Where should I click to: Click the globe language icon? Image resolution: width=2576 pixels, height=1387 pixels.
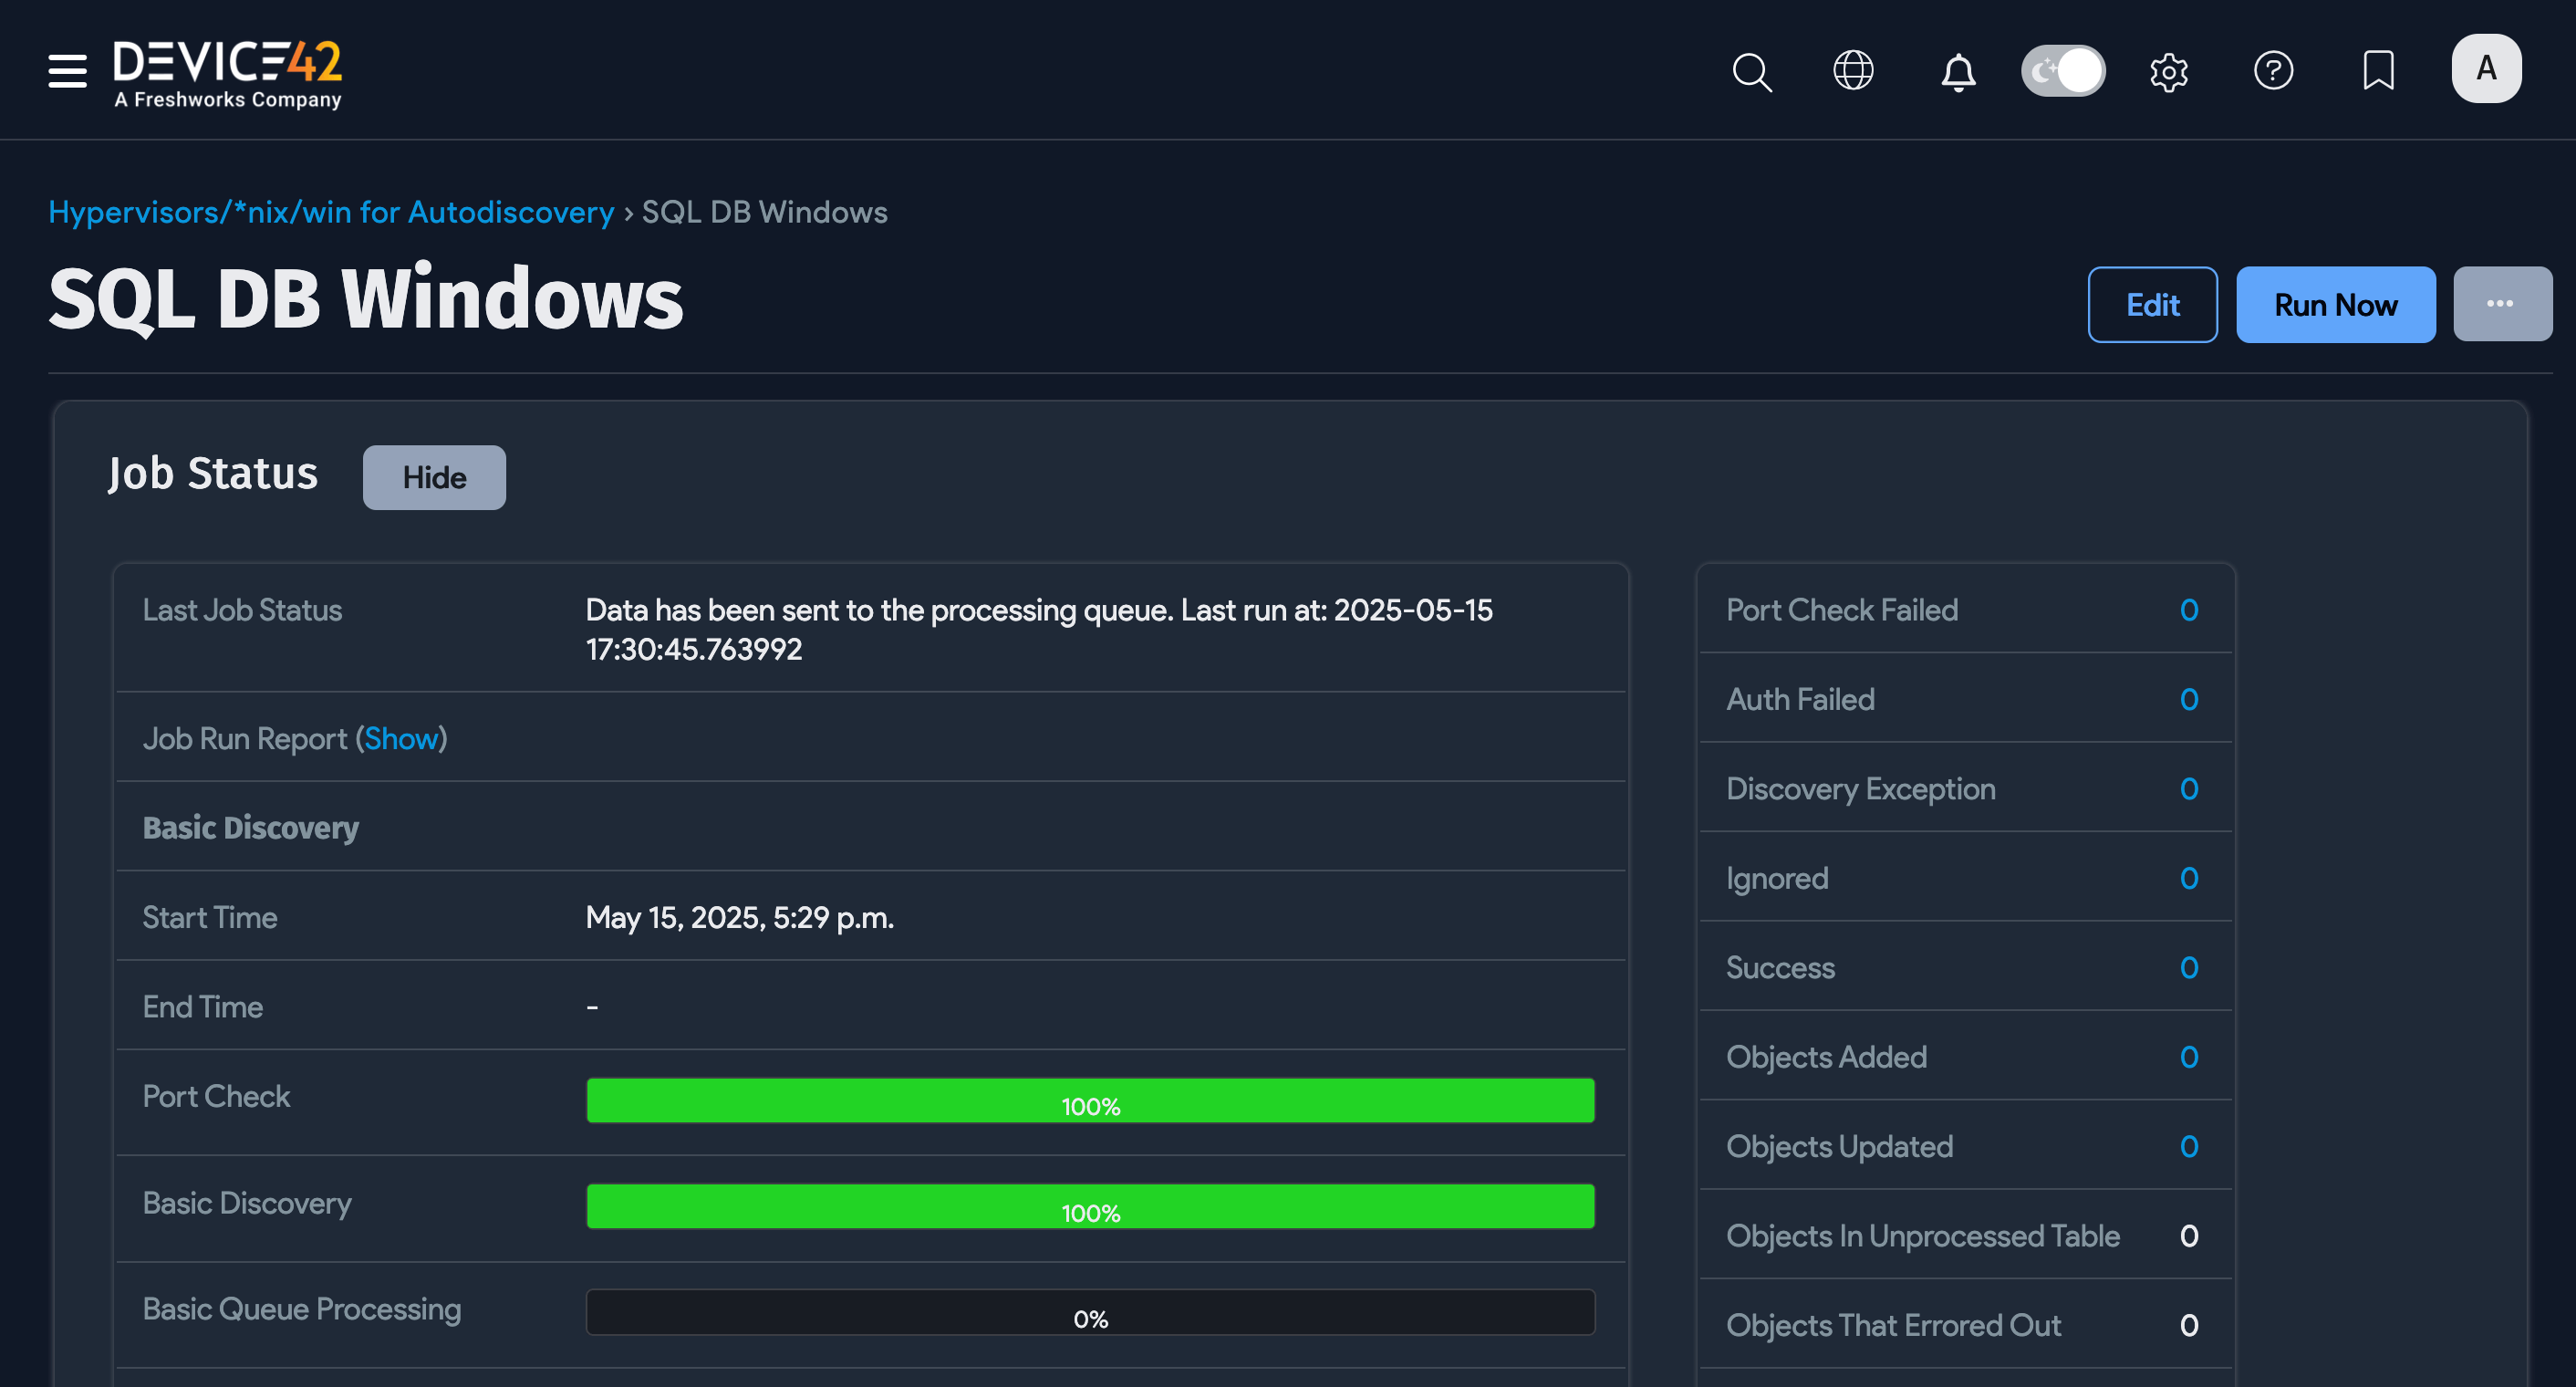[1853, 71]
